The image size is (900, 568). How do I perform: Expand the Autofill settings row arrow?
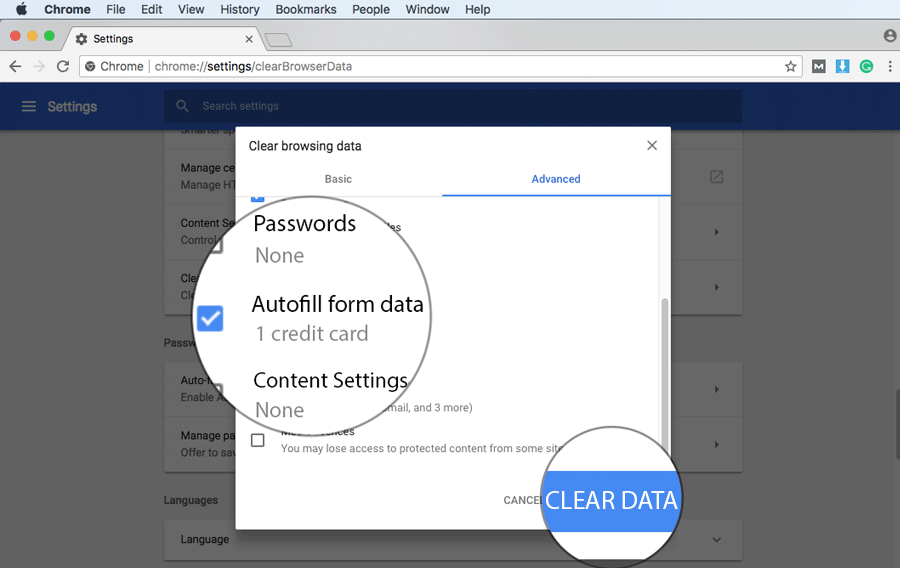[x=716, y=389]
